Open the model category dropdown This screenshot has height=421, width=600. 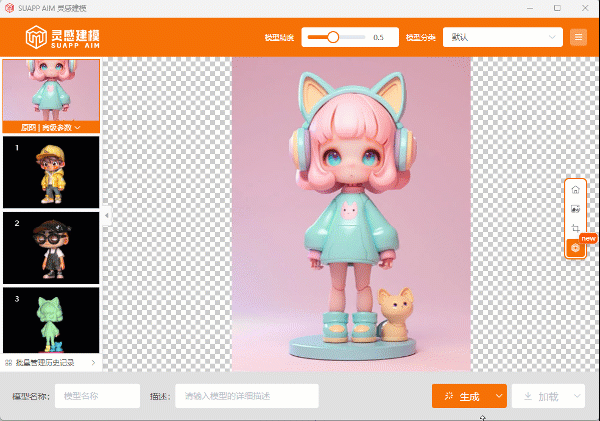click(502, 37)
